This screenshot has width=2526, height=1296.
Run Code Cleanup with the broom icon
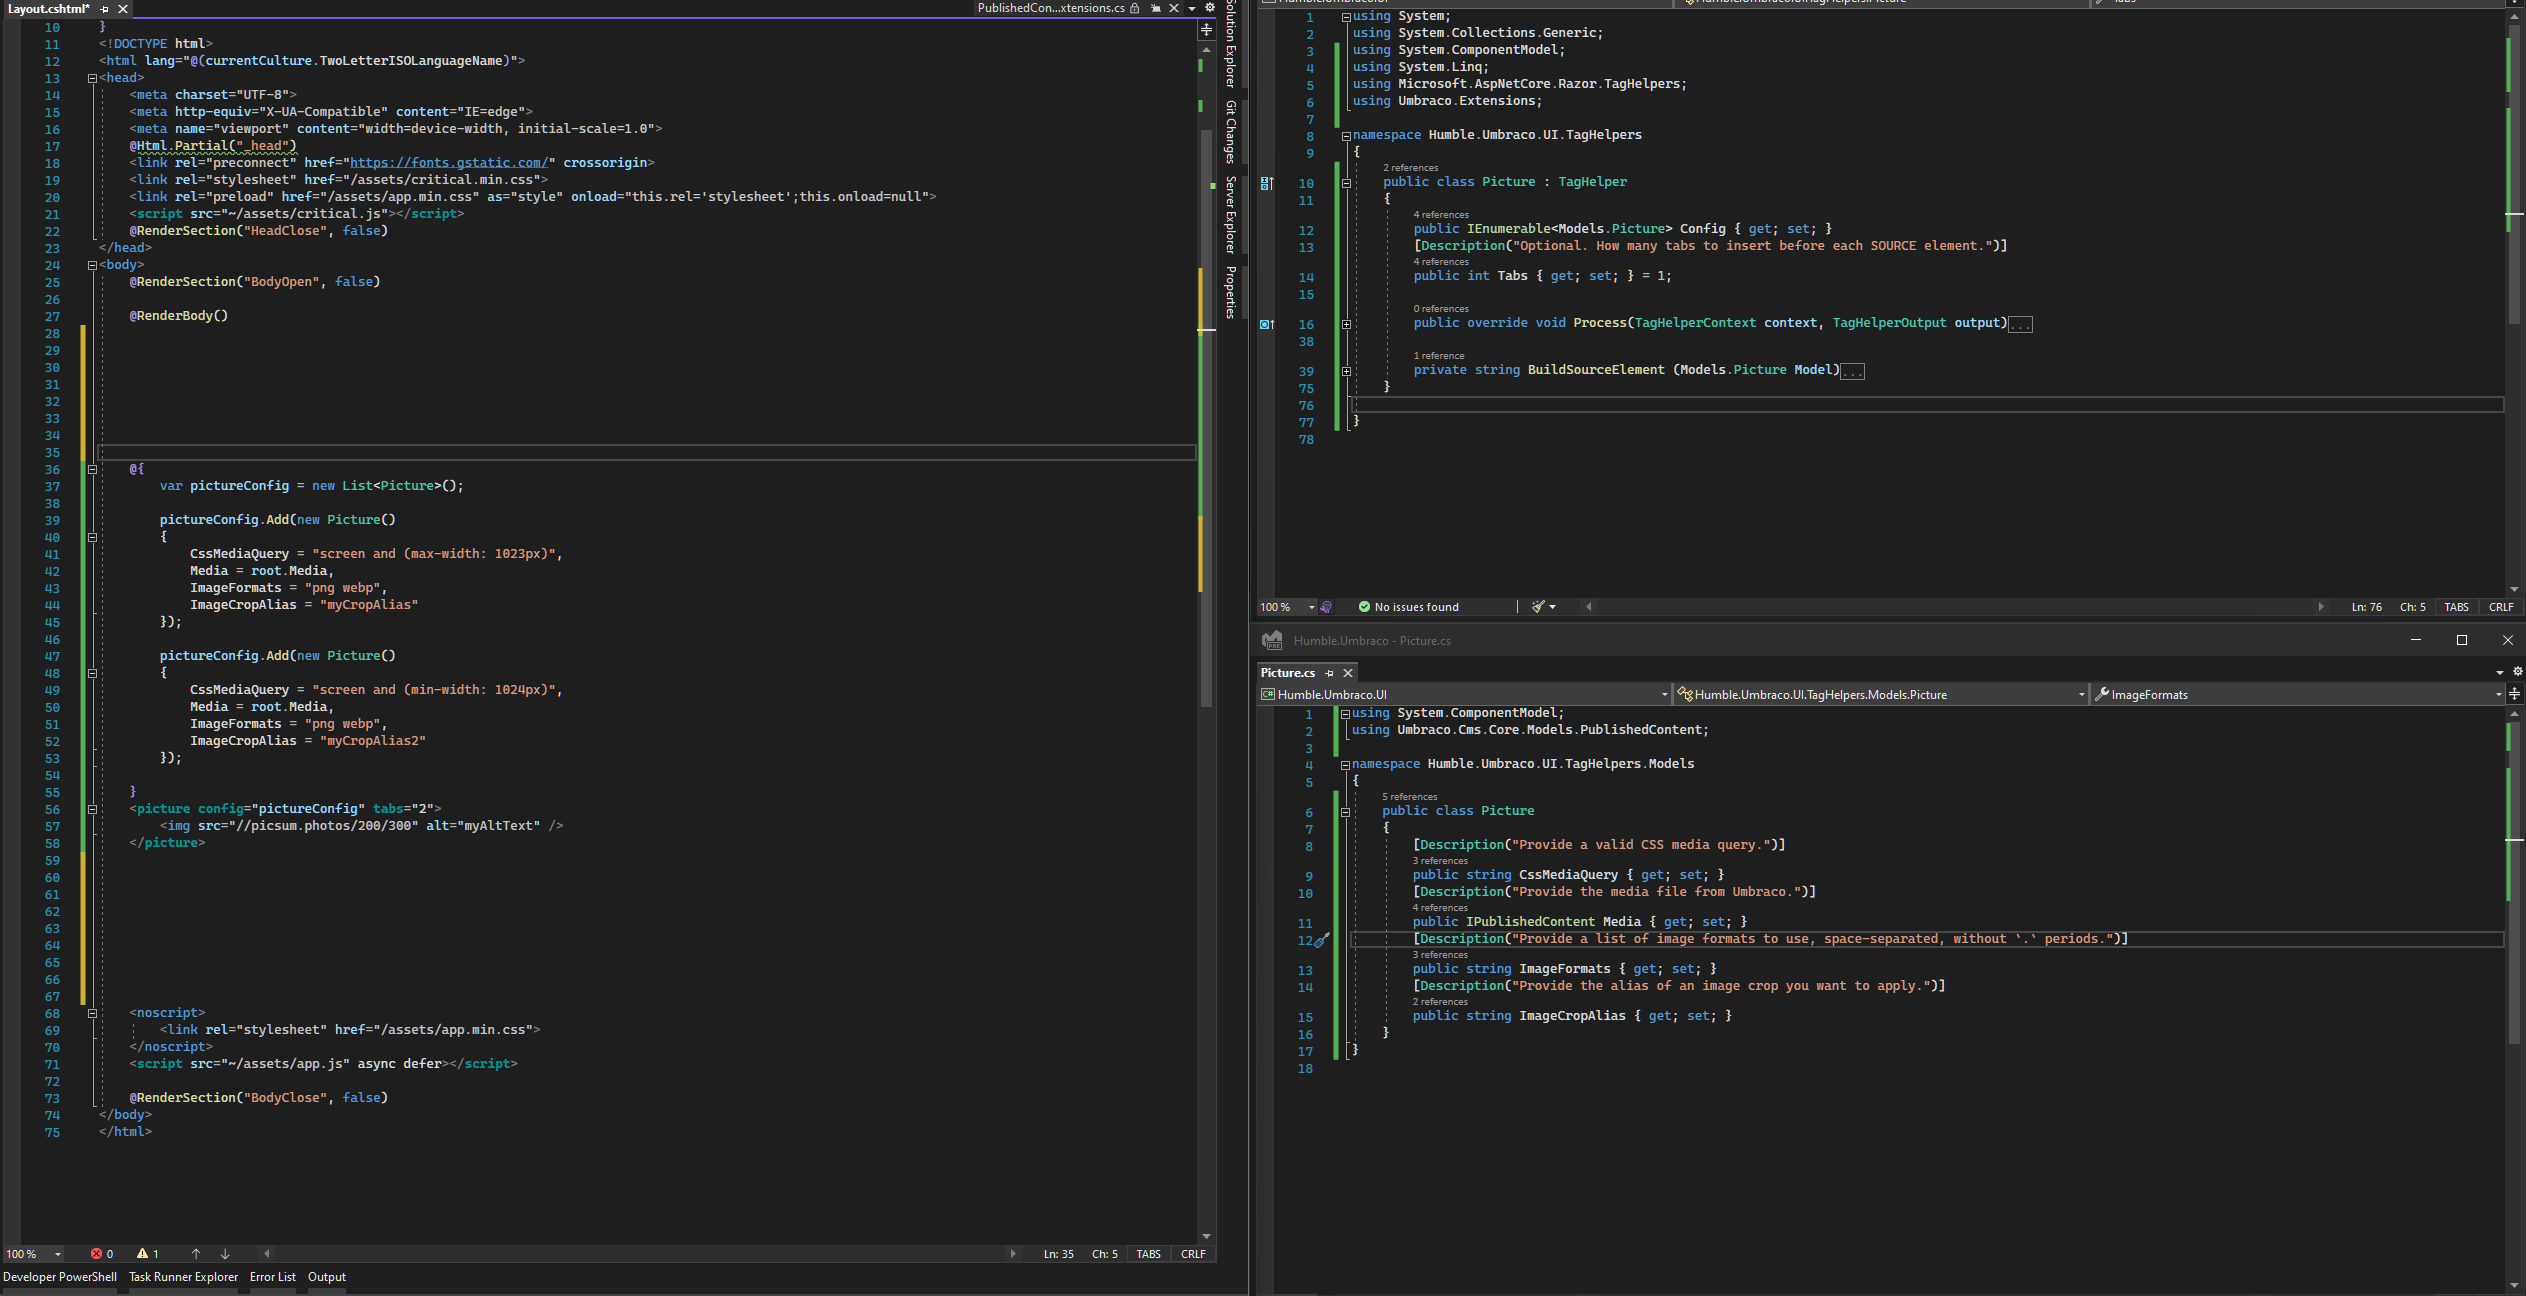coord(1537,607)
